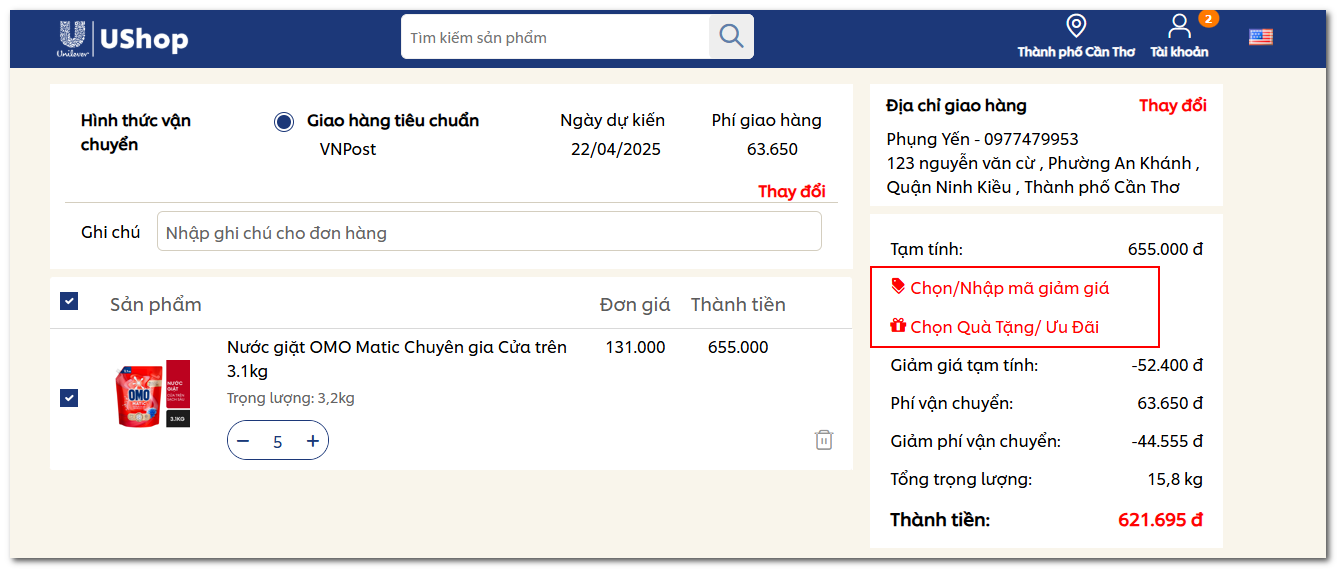
Task: Select Giao hàng tiêu chuẩn radio option
Action: pos(284,122)
